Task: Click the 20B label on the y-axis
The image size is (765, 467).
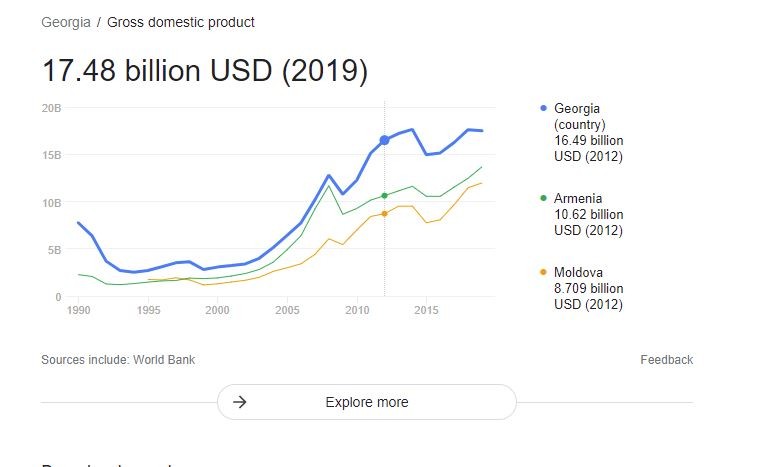Action: coord(52,108)
